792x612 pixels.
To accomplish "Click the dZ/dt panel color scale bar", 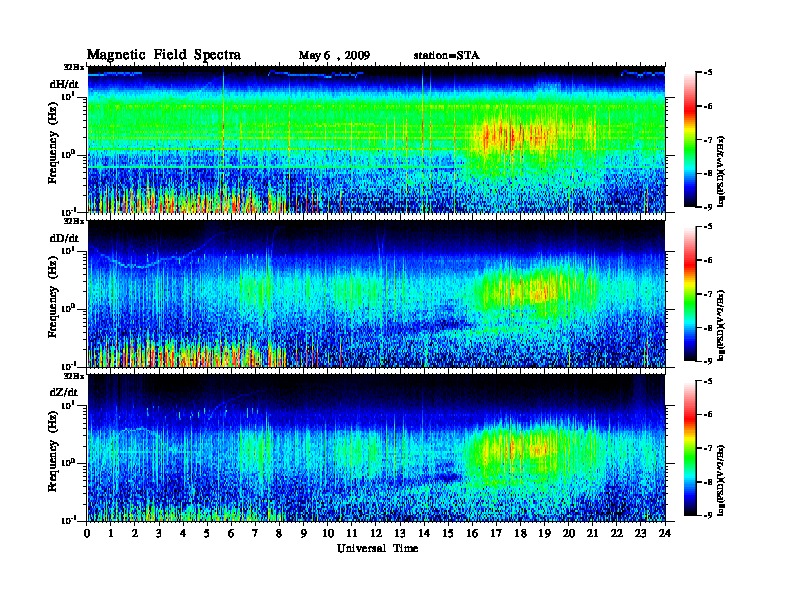I will 690,448.
